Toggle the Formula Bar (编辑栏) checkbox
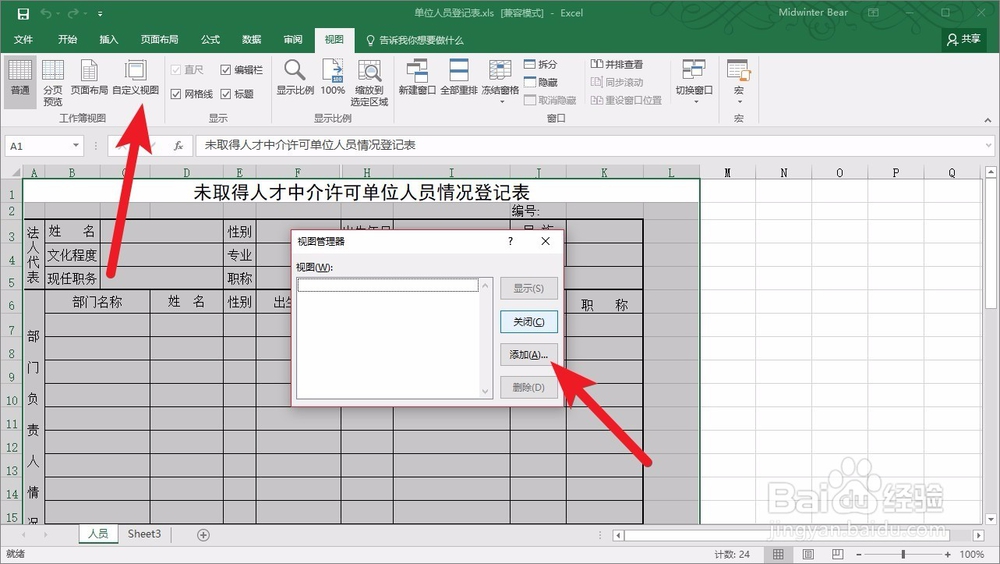The height and width of the screenshot is (564, 1000). (226, 70)
